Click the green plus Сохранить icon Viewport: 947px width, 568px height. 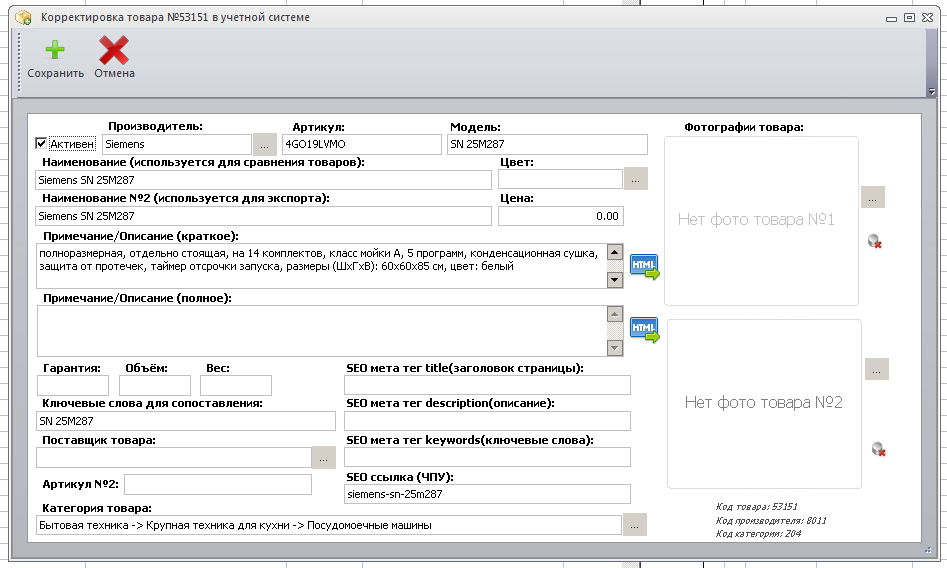[55, 50]
